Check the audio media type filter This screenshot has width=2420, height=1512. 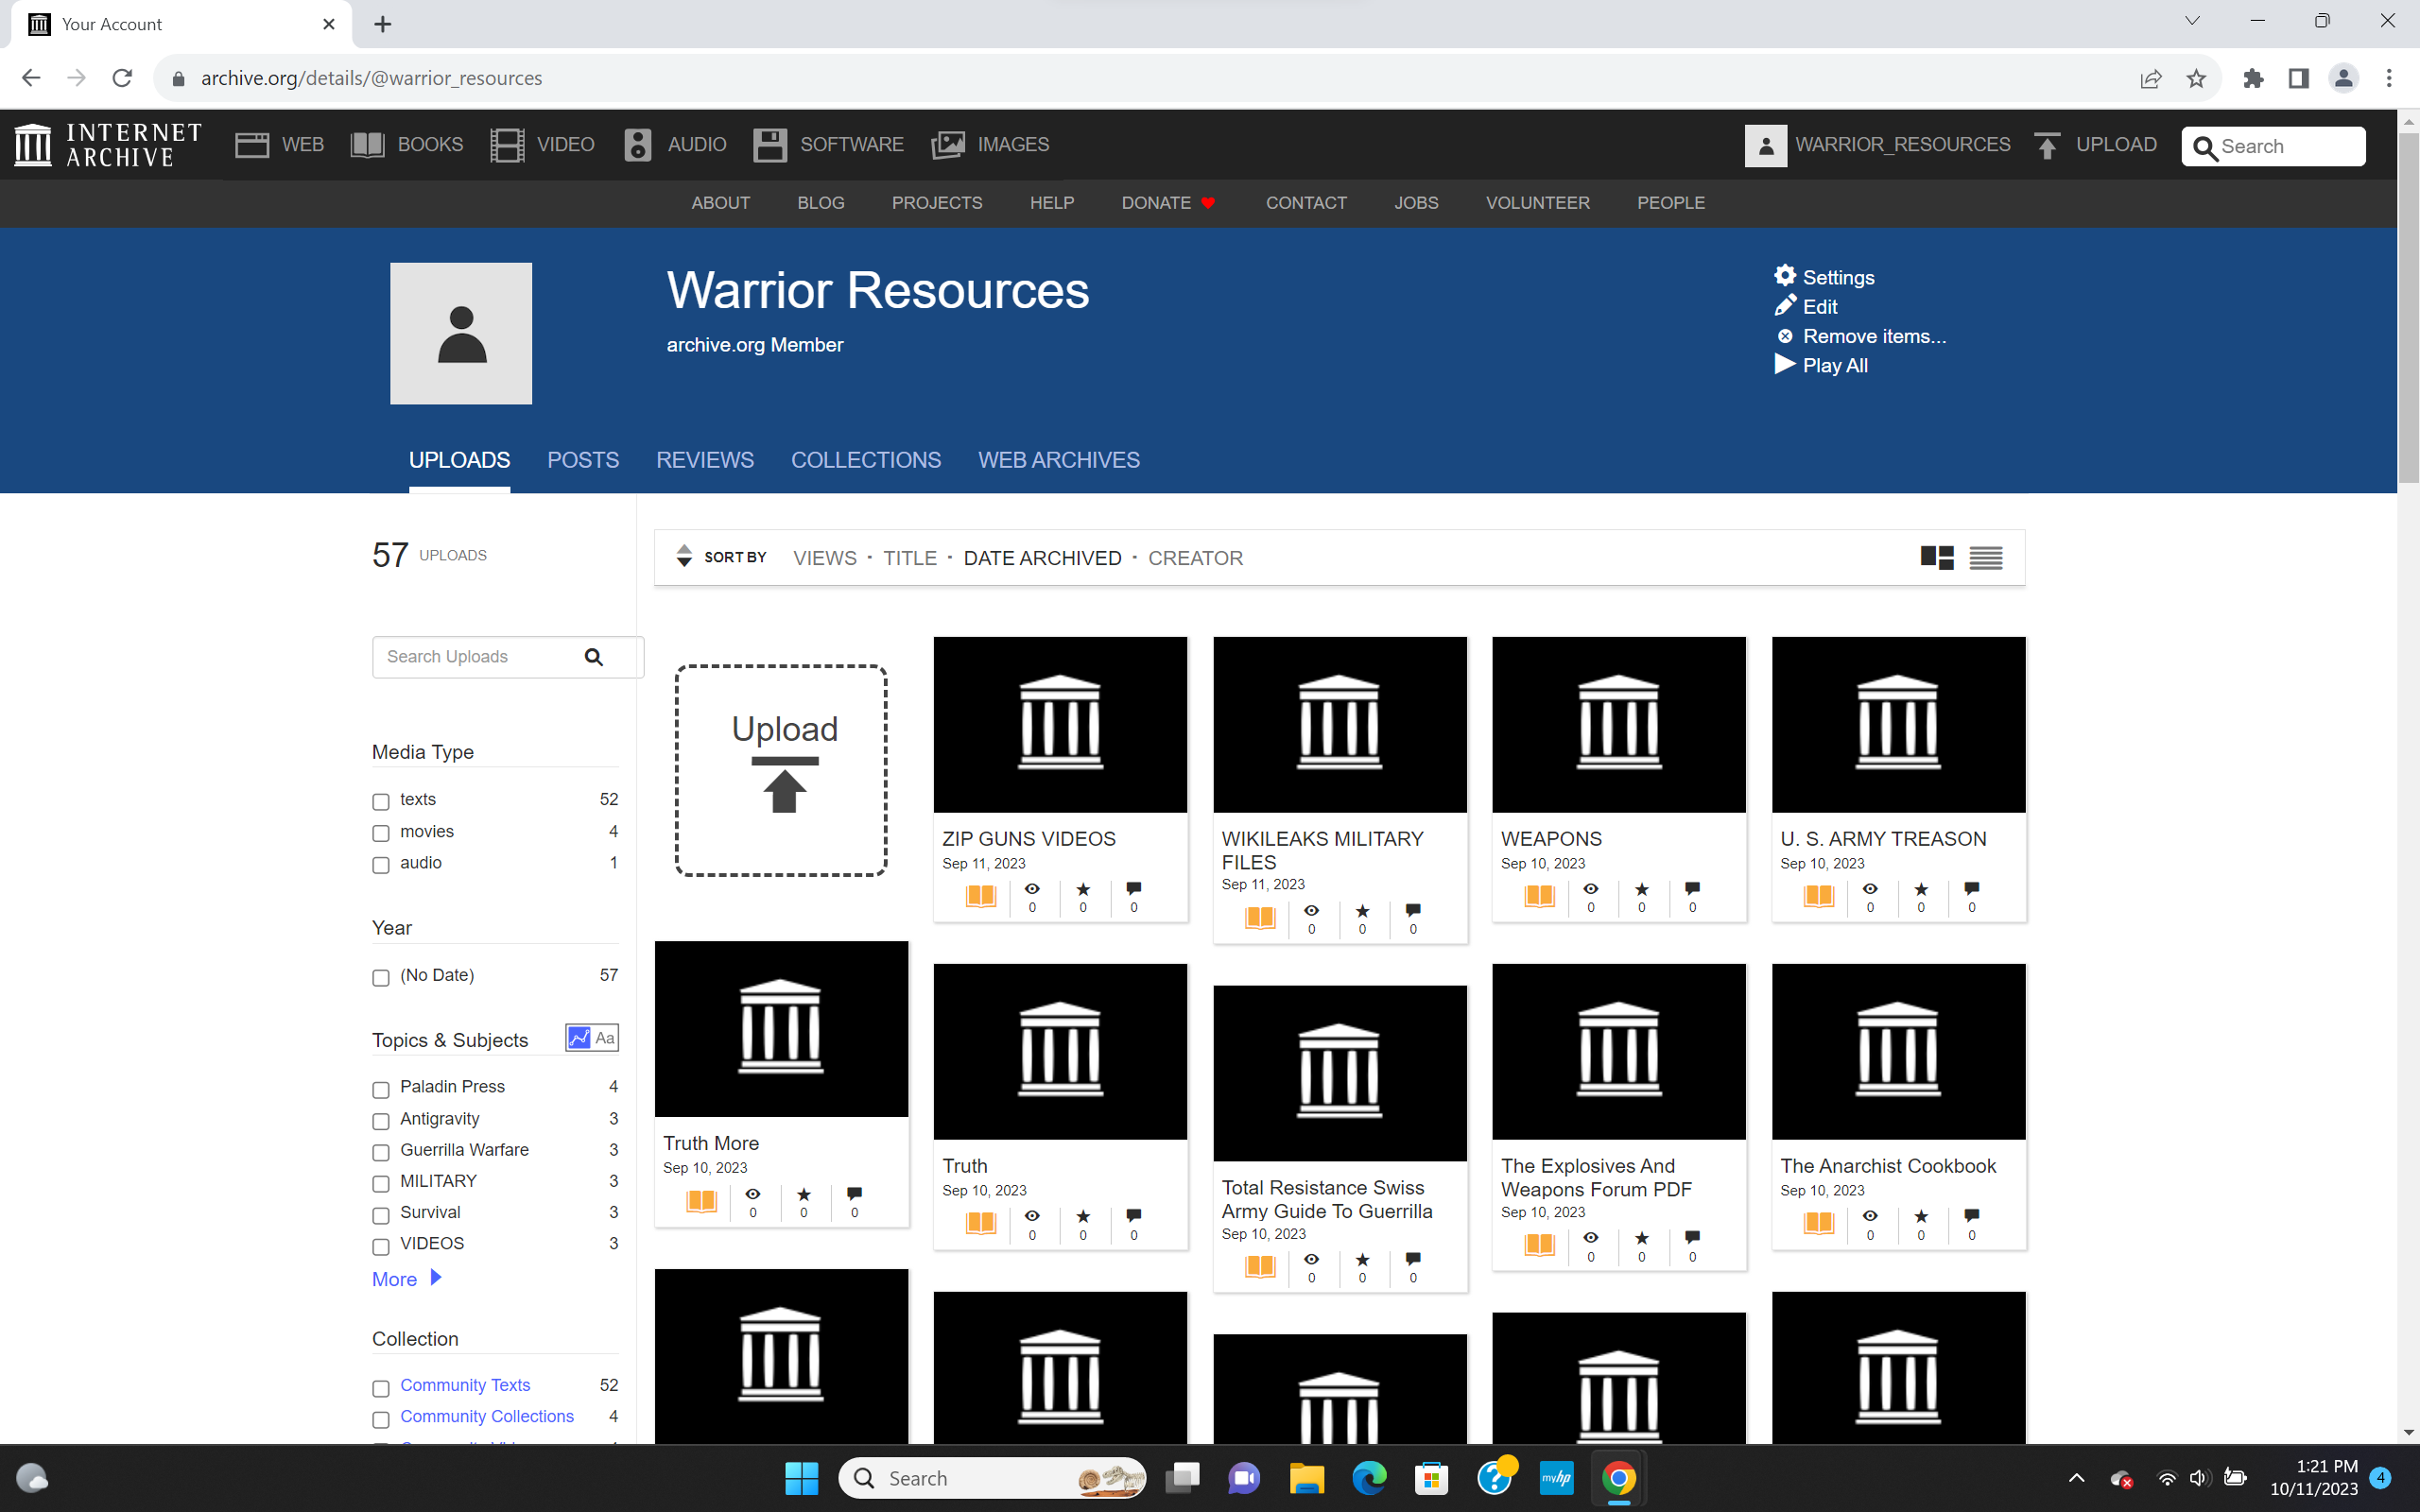click(x=381, y=865)
